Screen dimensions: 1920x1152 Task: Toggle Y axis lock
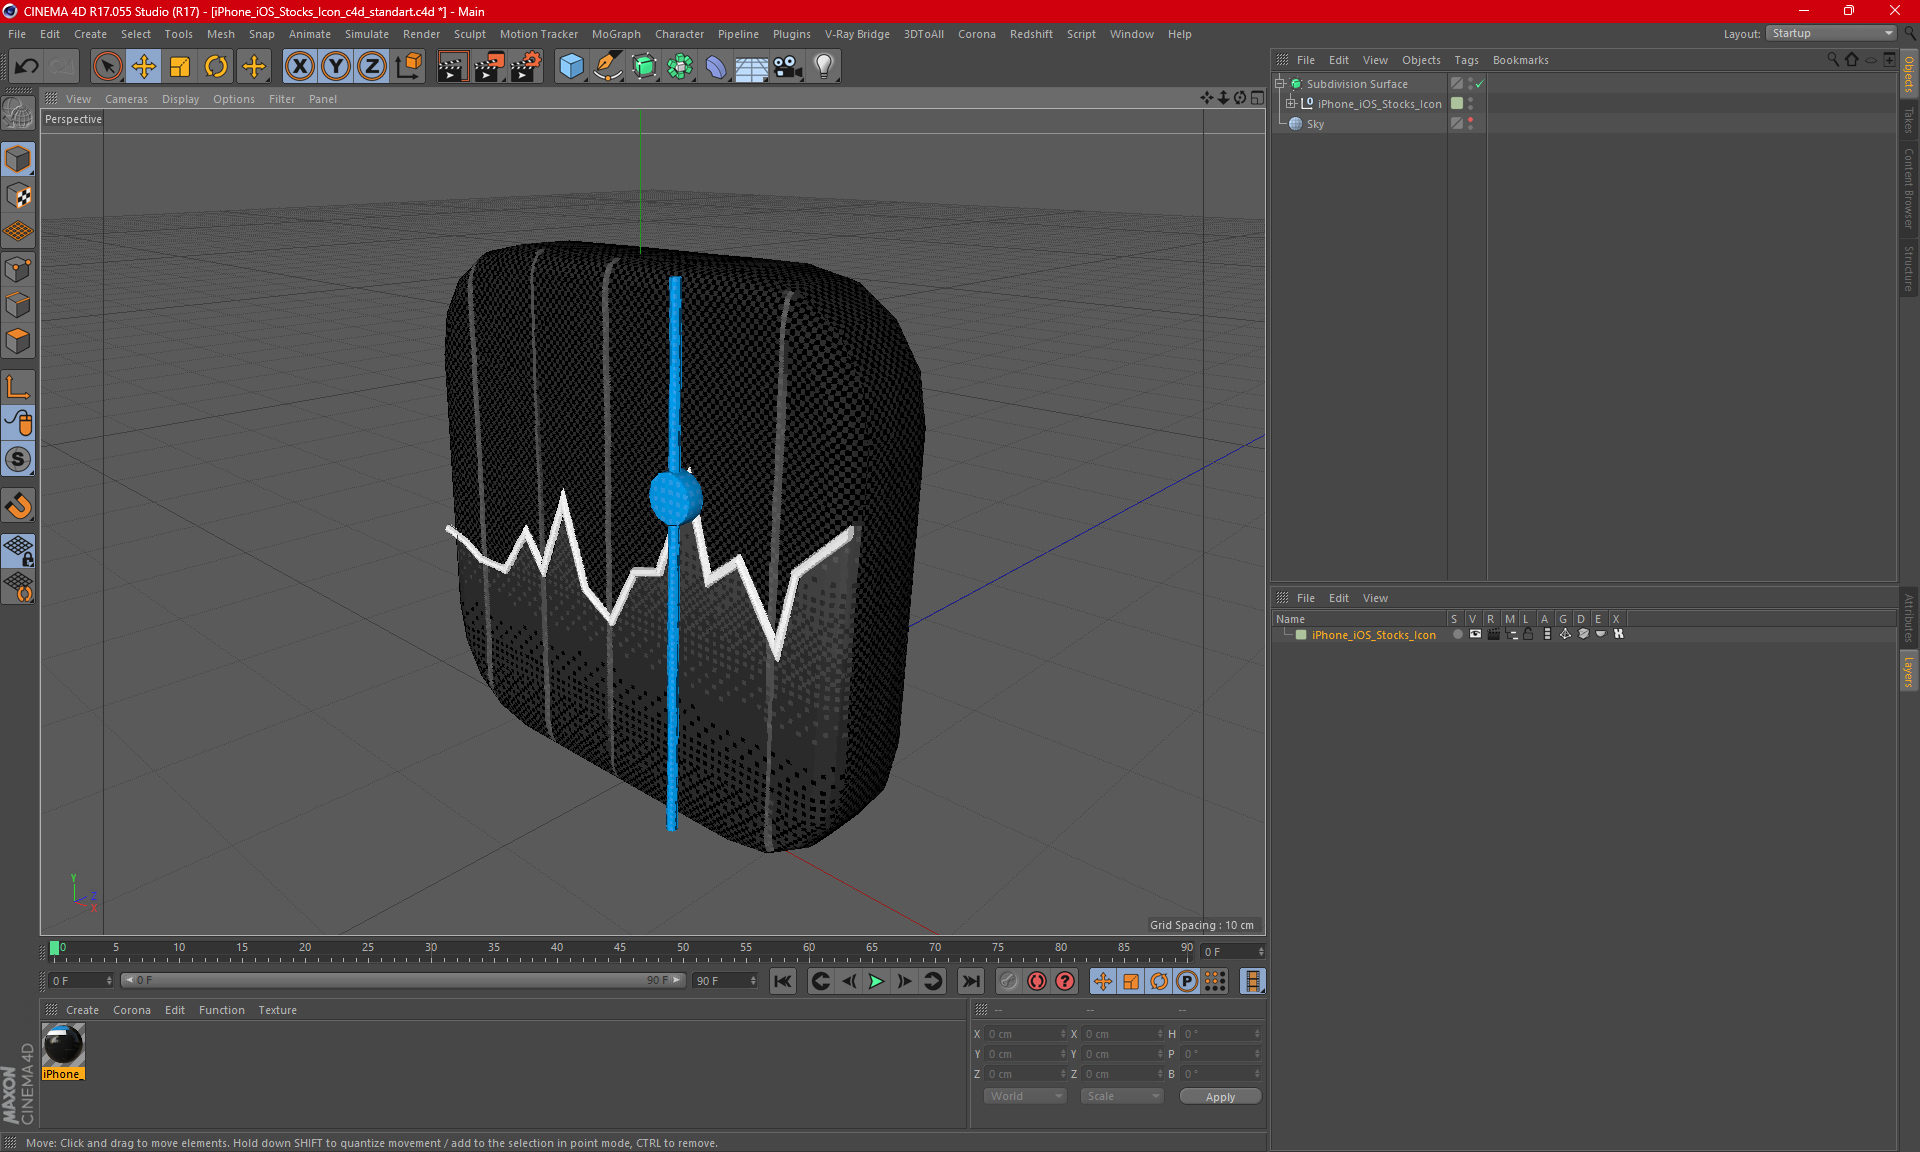click(336, 66)
